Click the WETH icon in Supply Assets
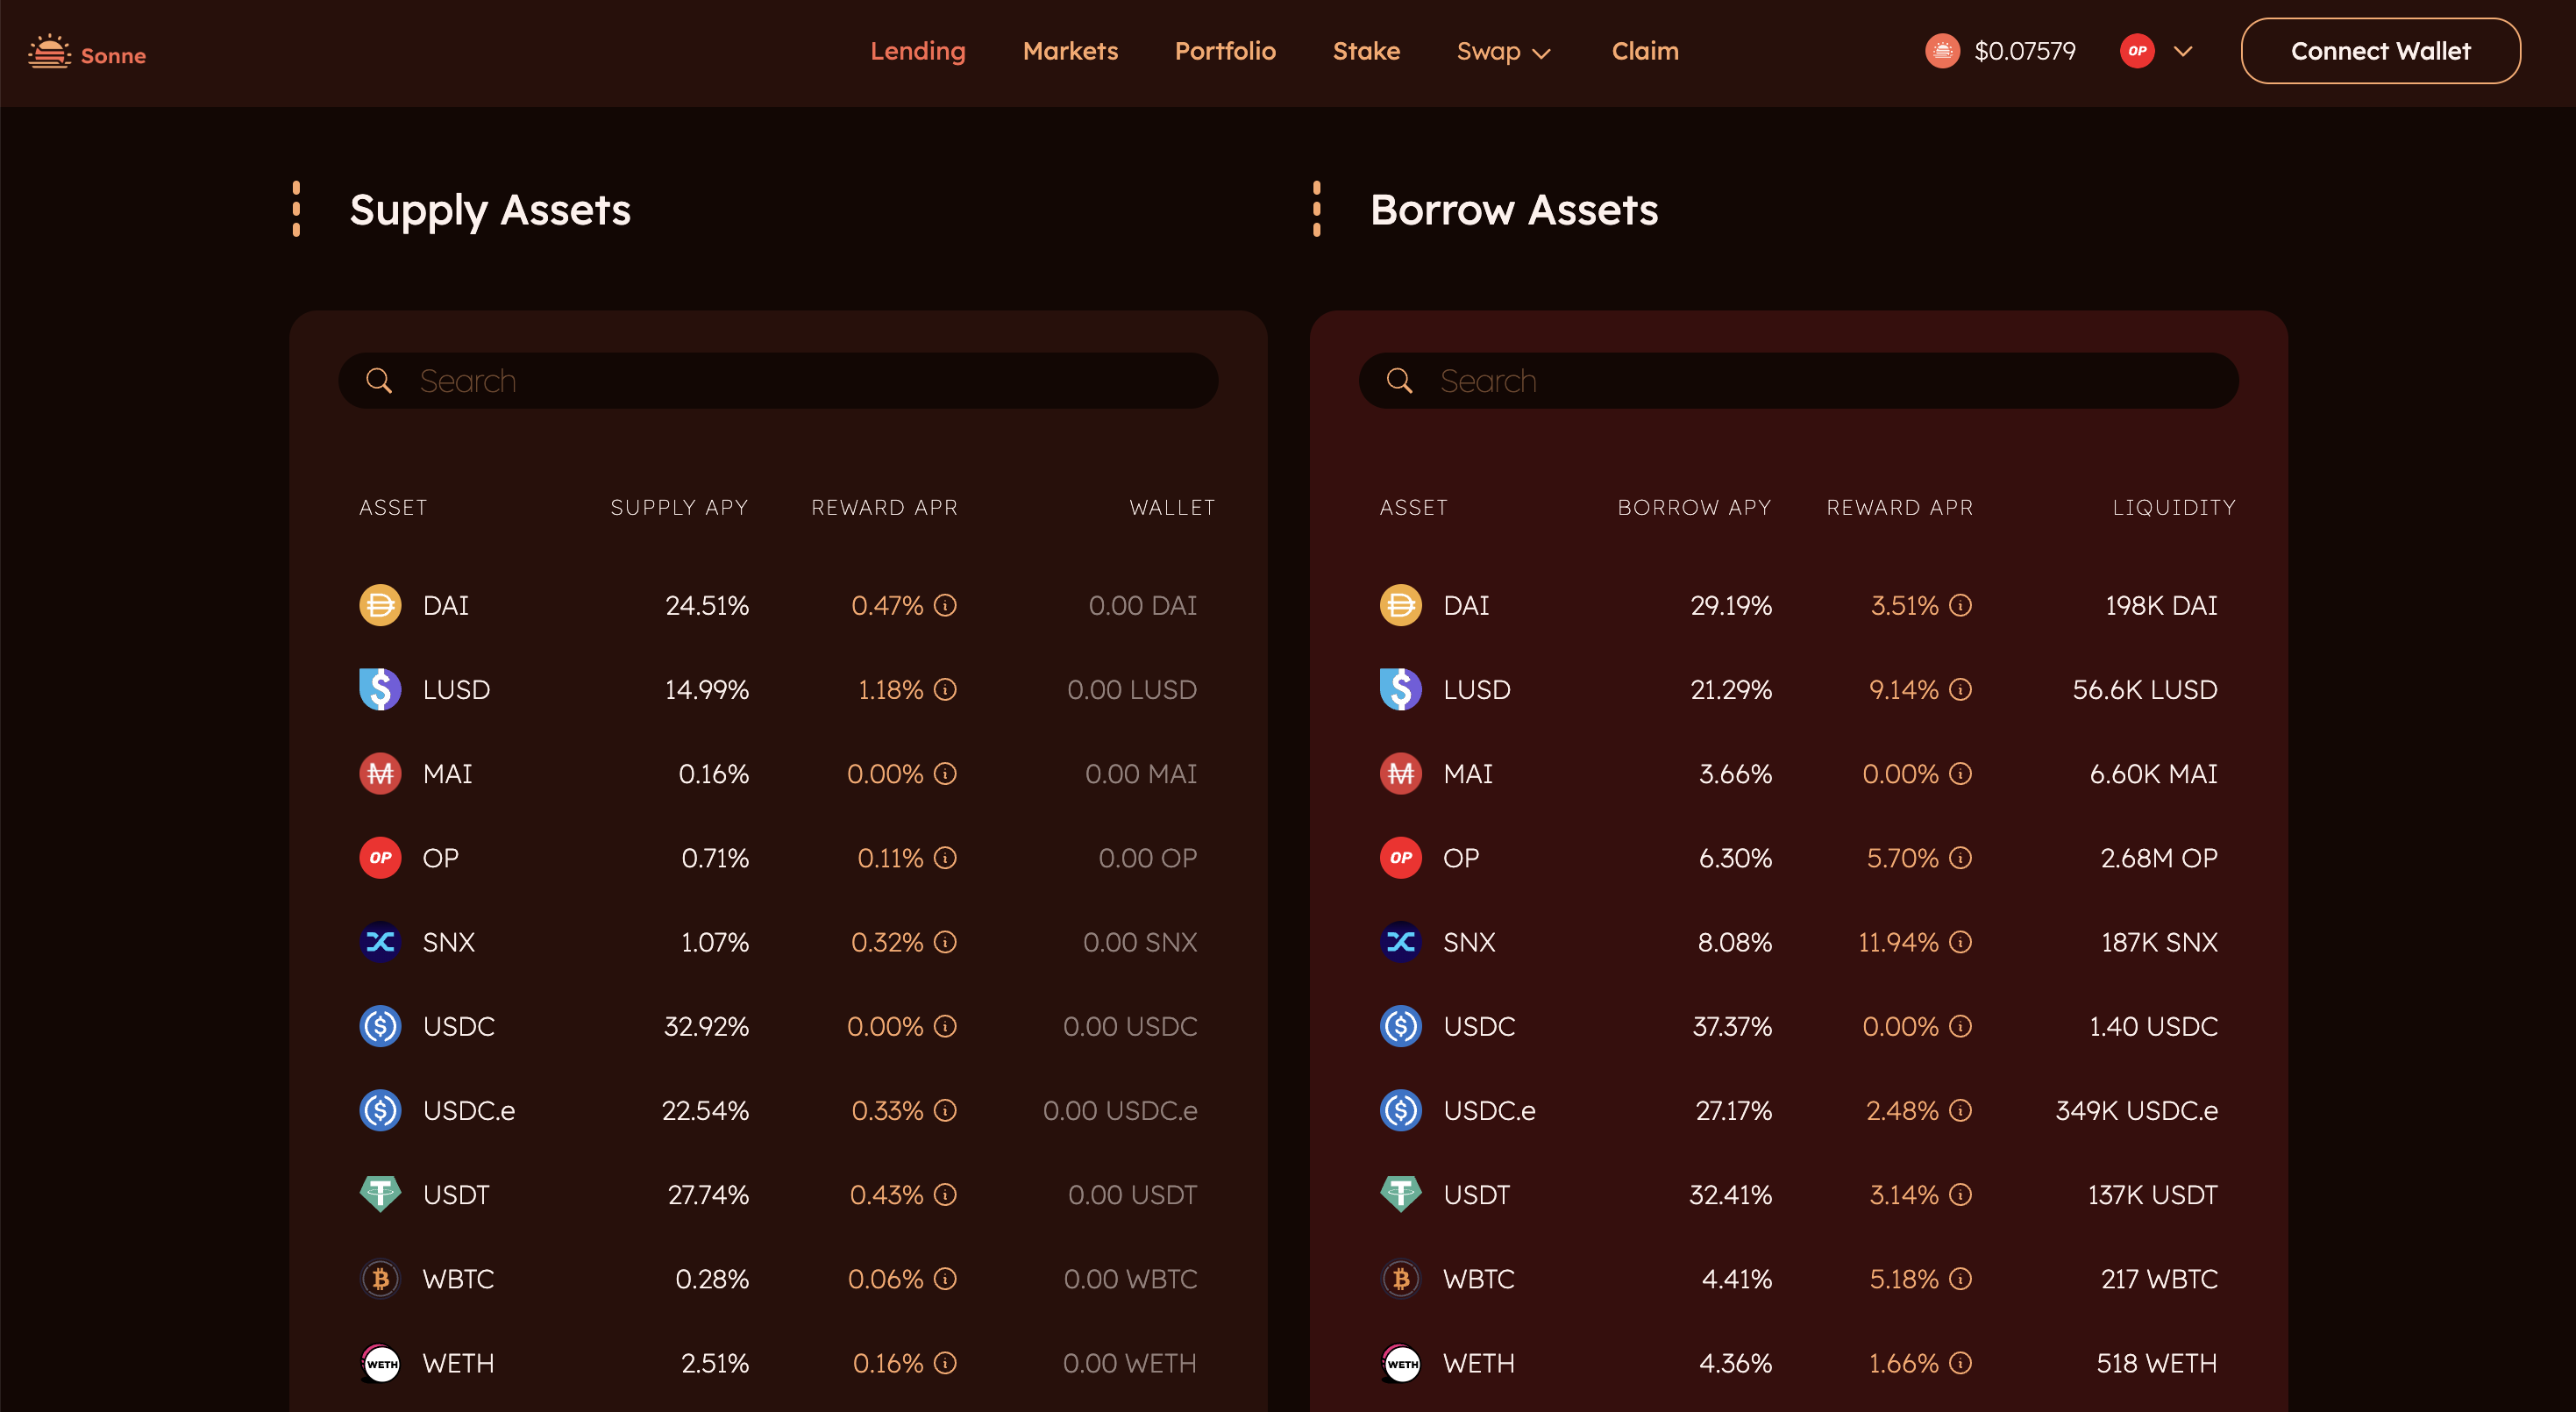This screenshot has height=1412, width=2576. click(x=380, y=1362)
